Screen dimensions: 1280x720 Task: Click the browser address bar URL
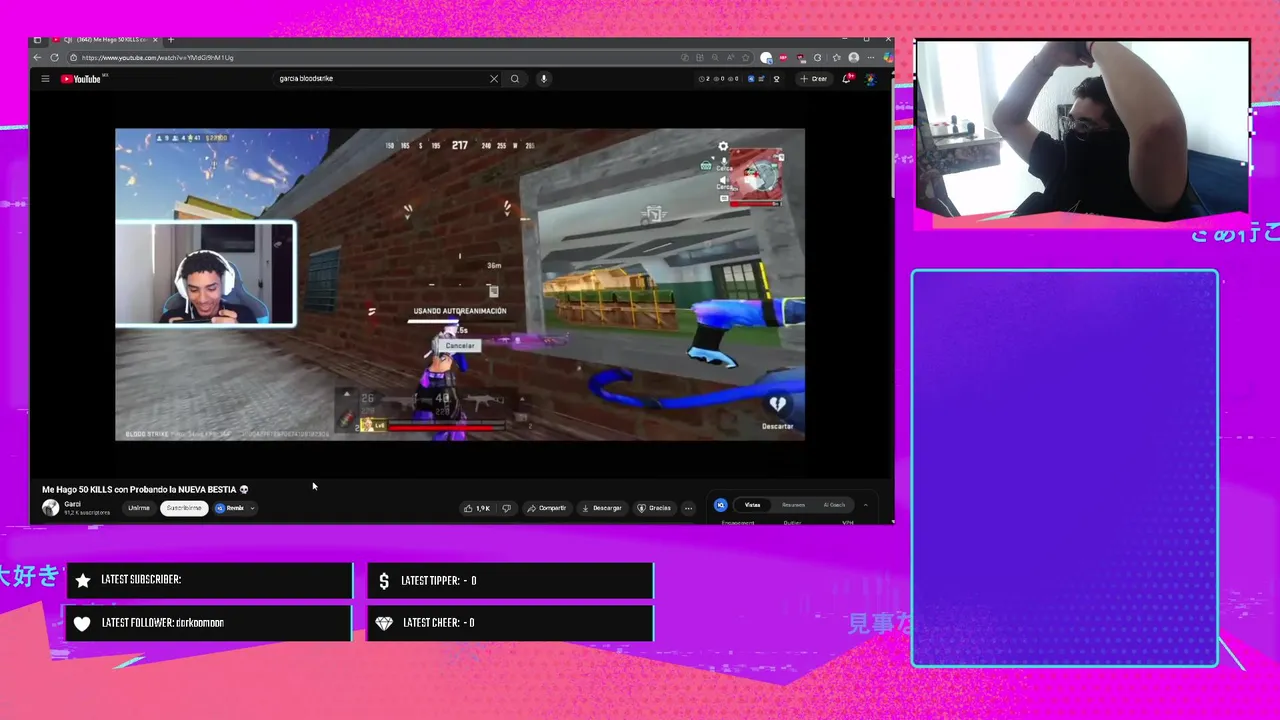click(x=158, y=58)
